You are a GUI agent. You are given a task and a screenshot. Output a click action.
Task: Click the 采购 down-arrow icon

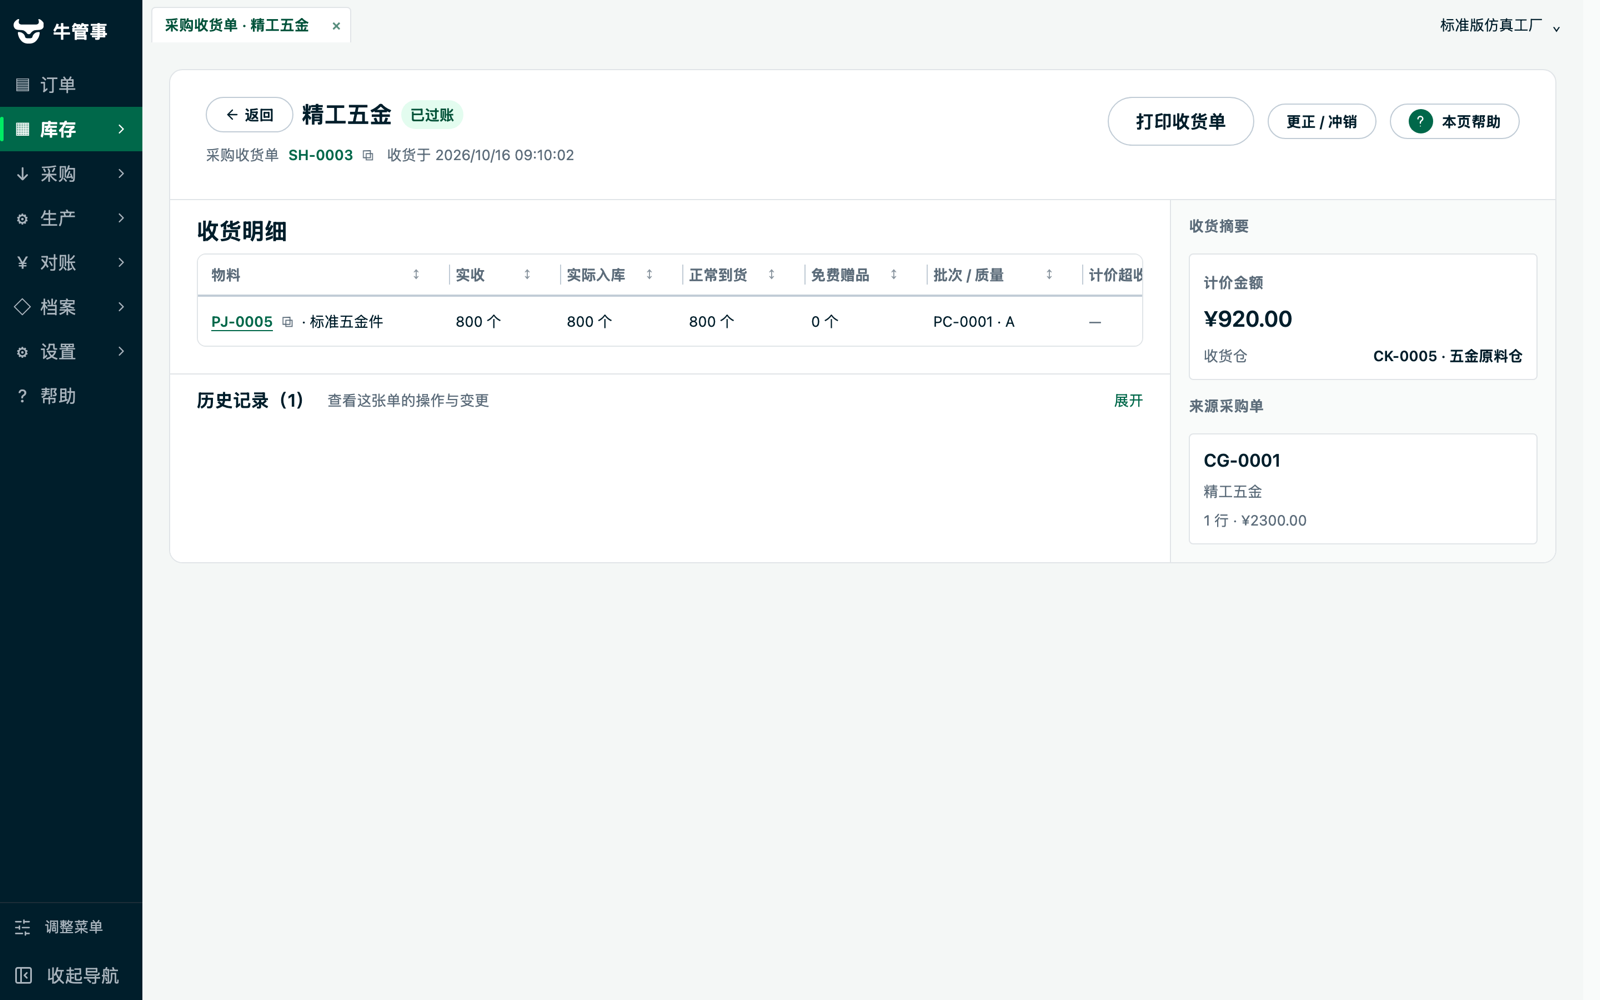[22, 174]
